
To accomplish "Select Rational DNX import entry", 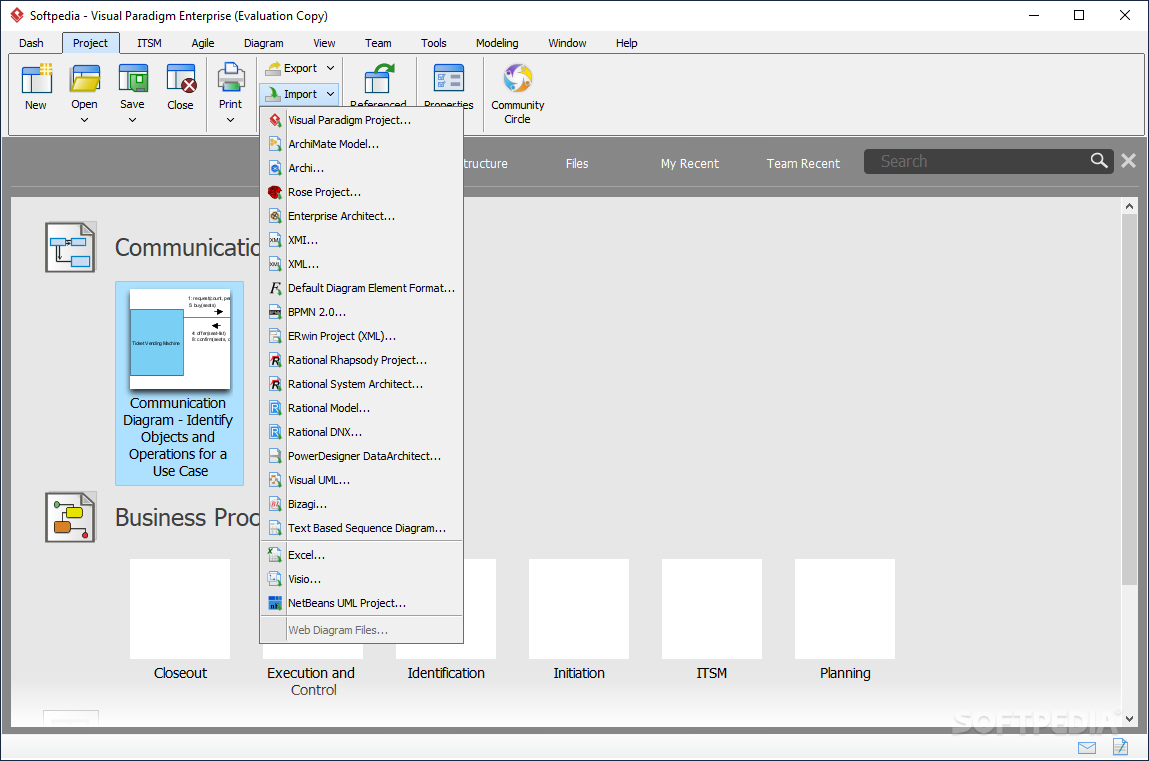I will (361, 432).
